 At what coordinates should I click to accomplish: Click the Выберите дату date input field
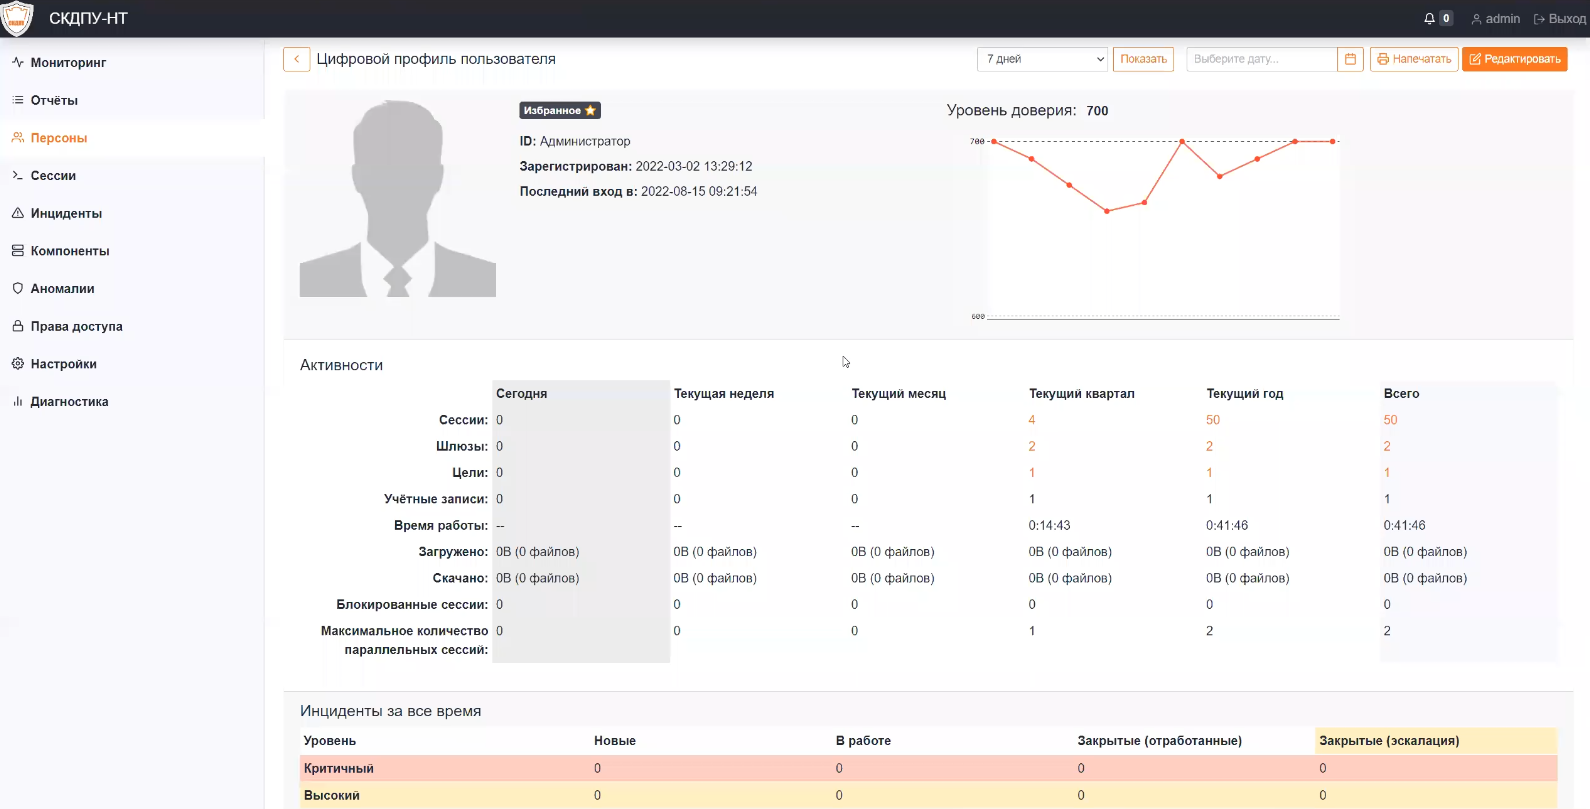pyautogui.click(x=1261, y=59)
